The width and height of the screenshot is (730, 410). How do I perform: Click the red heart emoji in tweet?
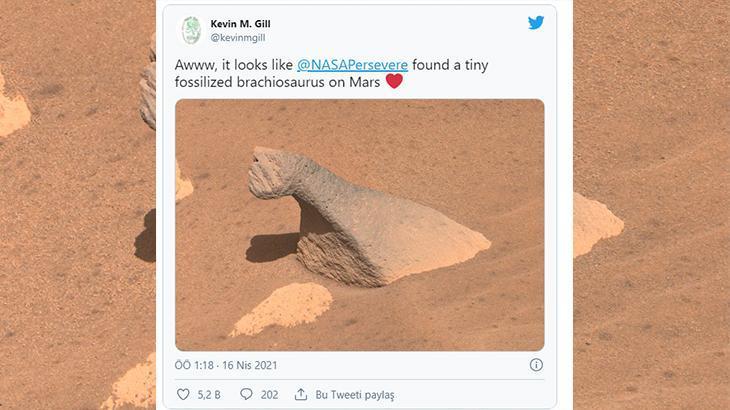(x=394, y=81)
